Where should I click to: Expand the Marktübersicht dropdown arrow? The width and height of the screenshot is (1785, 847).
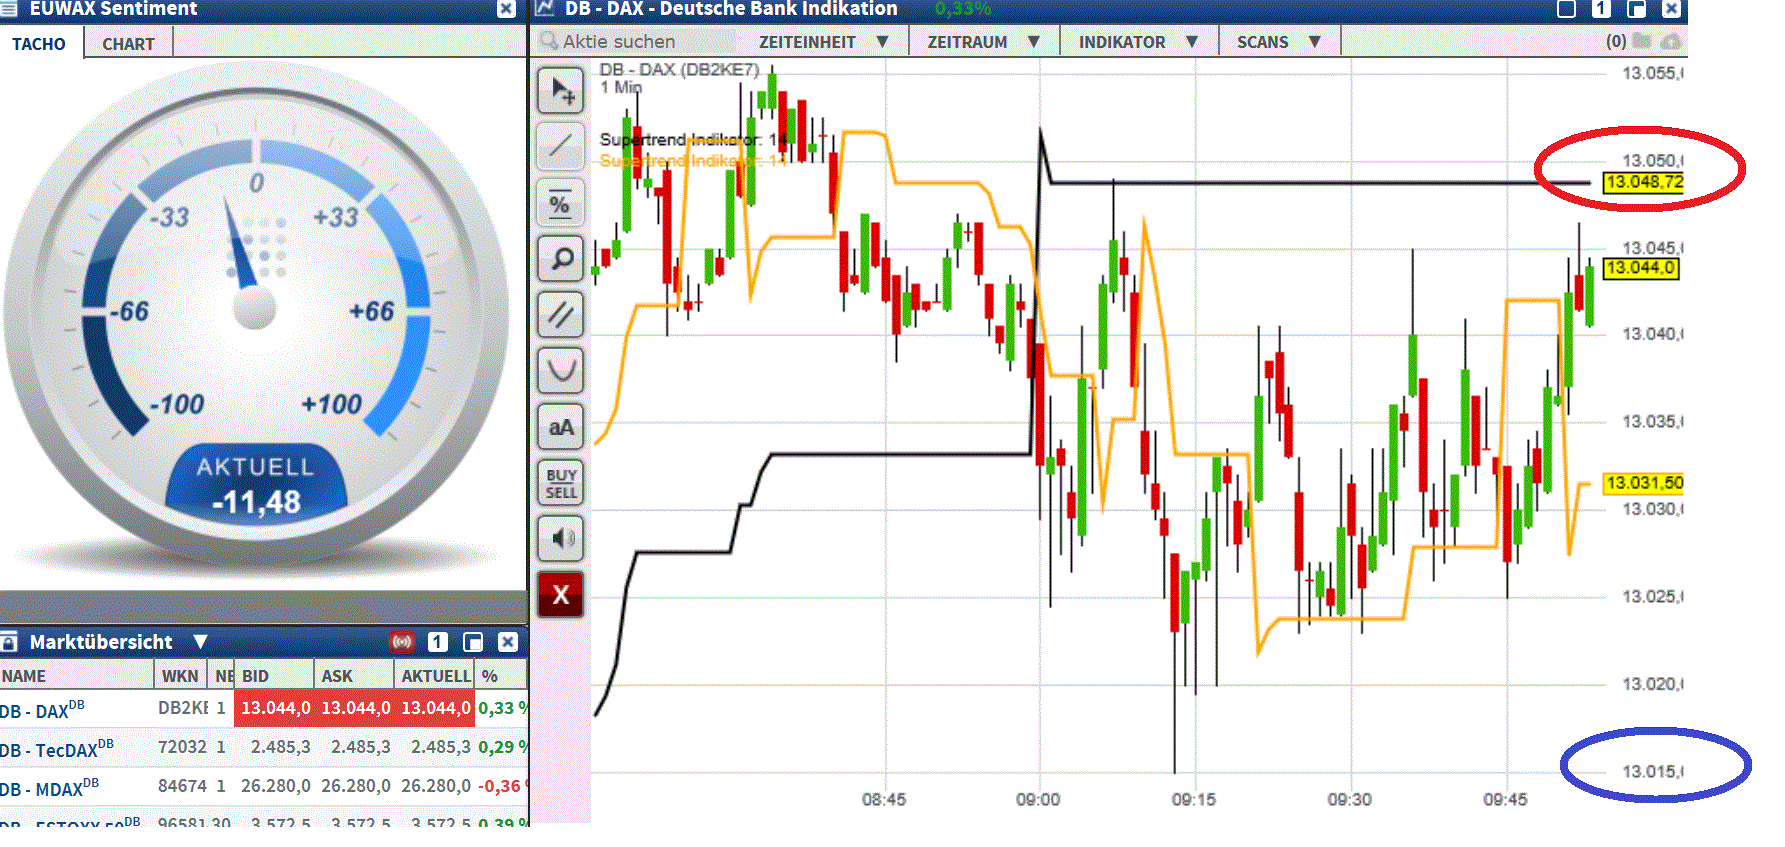[x=200, y=641]
